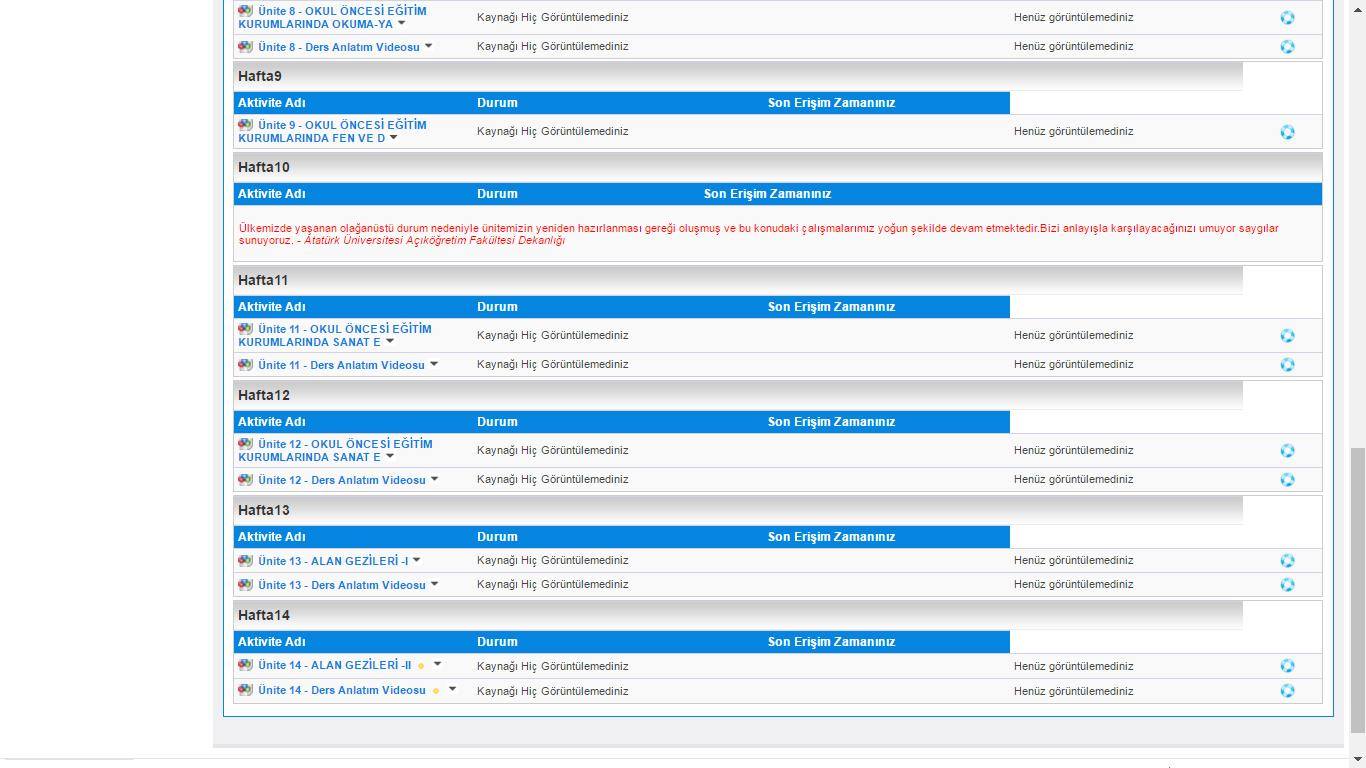Expand the dropdown arrow next to Ünite 13 ALAN GEZİLERİ -I
1366x768 pixels.
[416, 560]
